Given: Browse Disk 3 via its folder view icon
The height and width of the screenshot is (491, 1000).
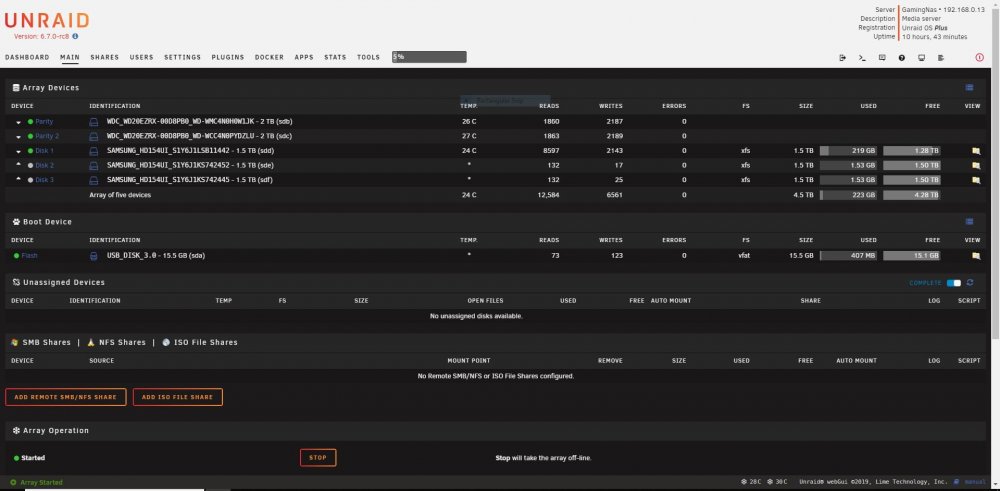Looking at the screenshot, I should (x=975, y=180).
